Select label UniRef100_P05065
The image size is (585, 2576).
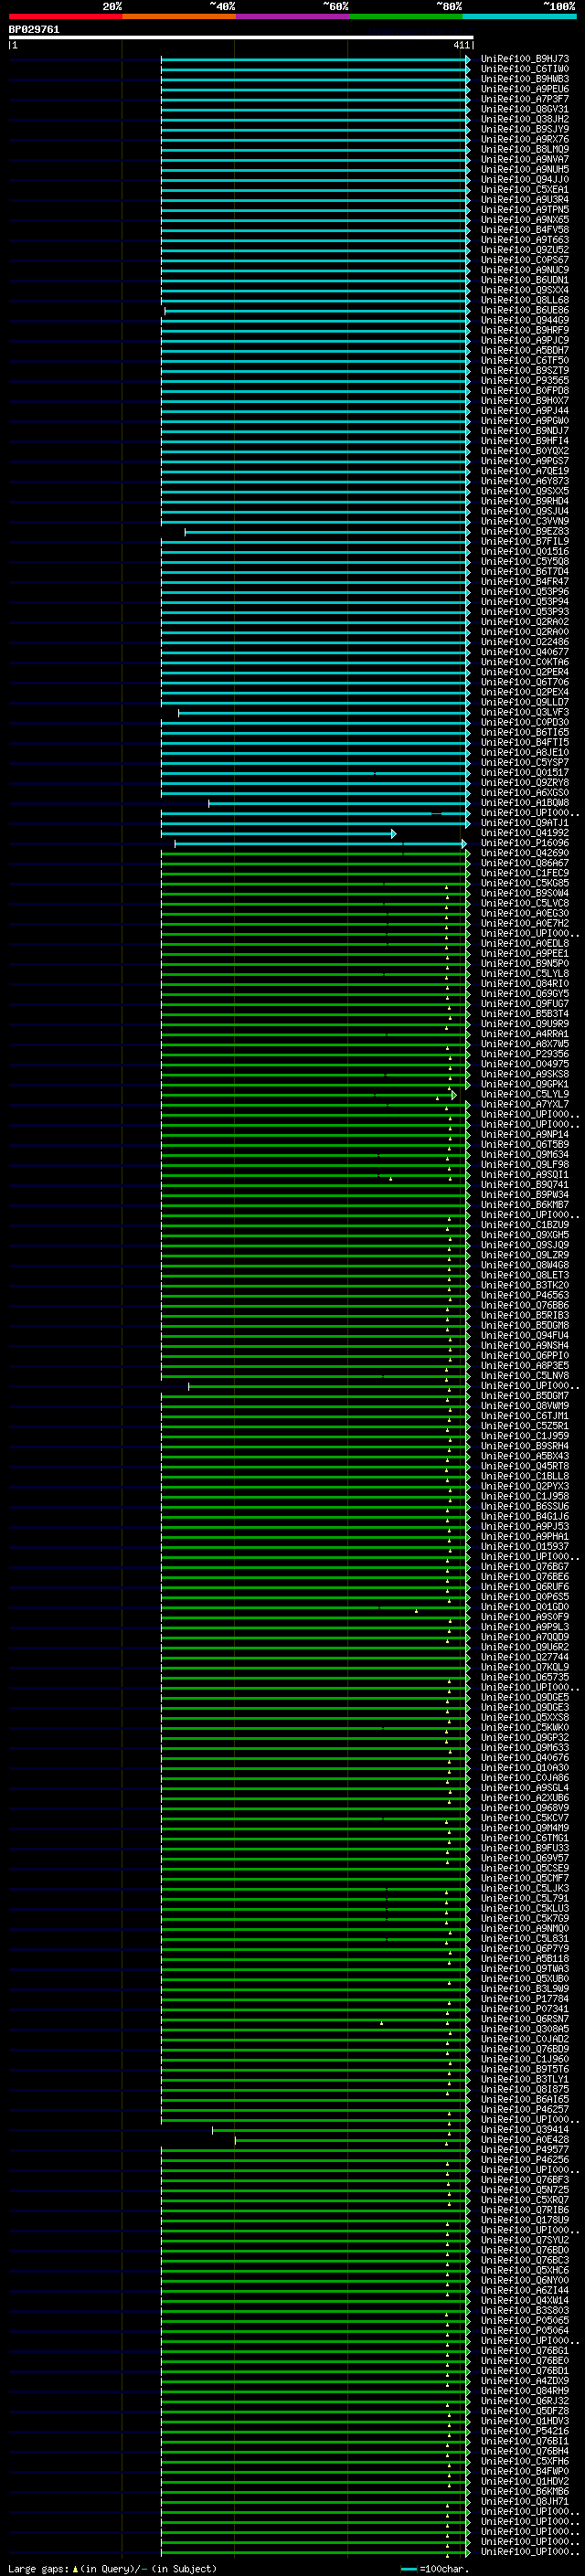click(x=525, y=2321)
